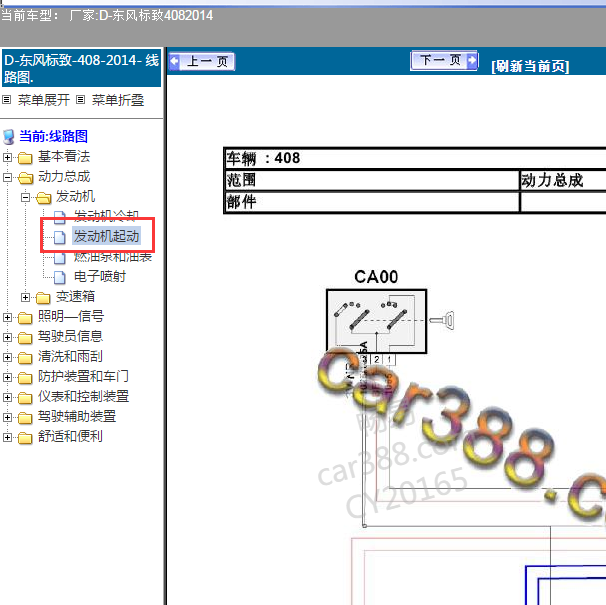606x605 pixels.
Task: Open the 电子喷射 wiring diagram
Action: click(x=100, y=276)
